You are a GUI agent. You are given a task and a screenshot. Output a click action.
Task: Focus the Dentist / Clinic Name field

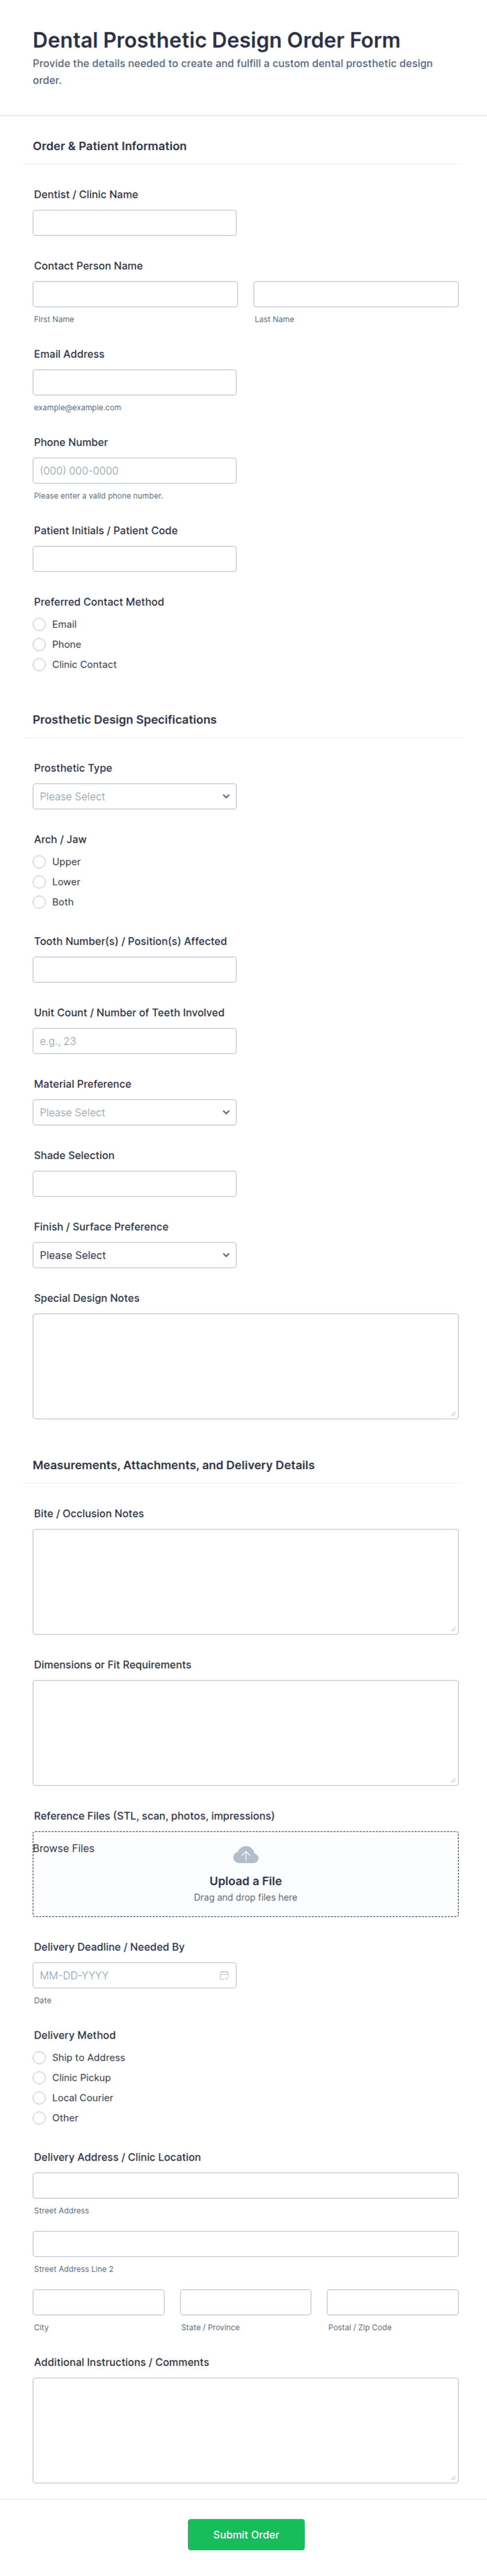pos(134,223)
